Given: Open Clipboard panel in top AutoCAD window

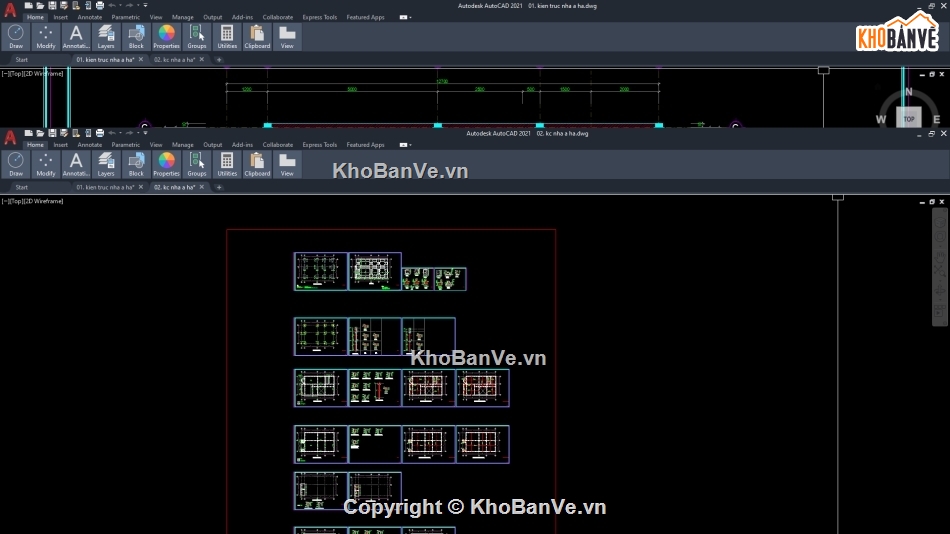Looking at the screenshot, I should [257, 37].
